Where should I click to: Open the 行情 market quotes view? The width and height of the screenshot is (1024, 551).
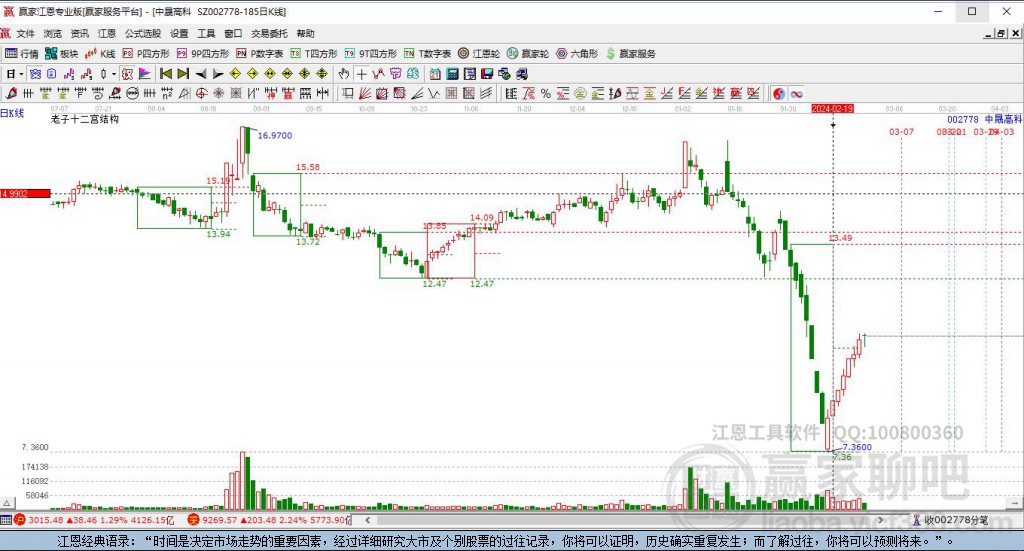pos(22,54)
